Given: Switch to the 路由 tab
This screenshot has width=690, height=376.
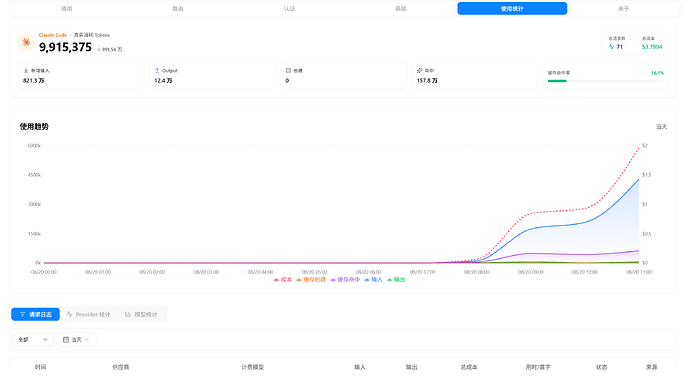Looking at the screenshot, I should pyautogui.click(x=178, y=8).
